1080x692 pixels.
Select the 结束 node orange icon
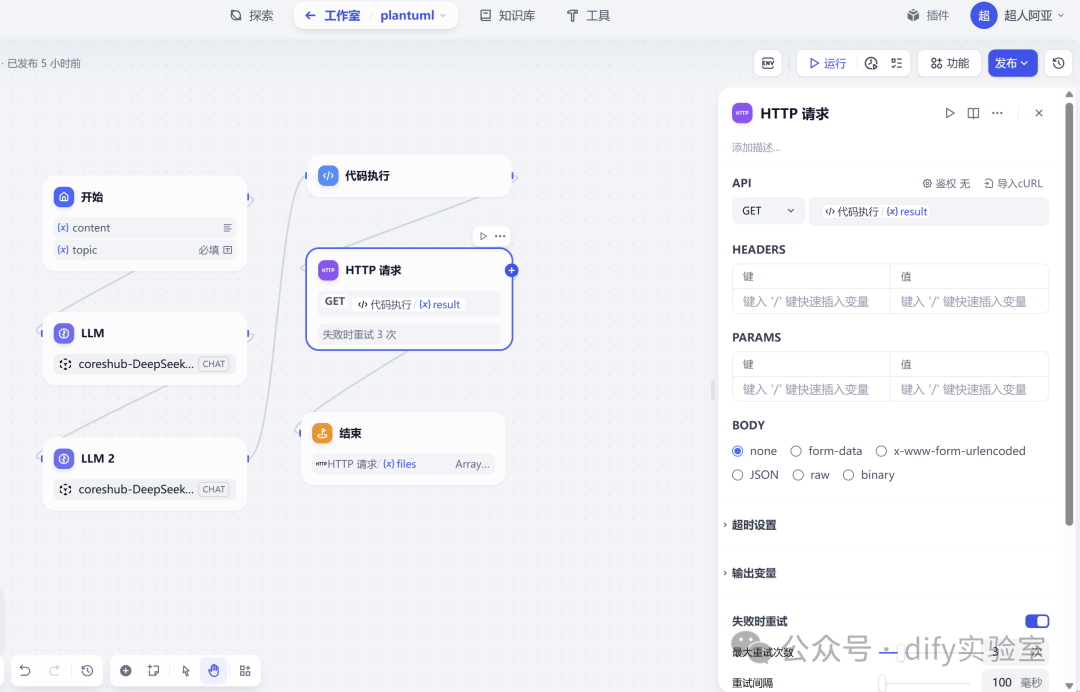click(322, 433)
